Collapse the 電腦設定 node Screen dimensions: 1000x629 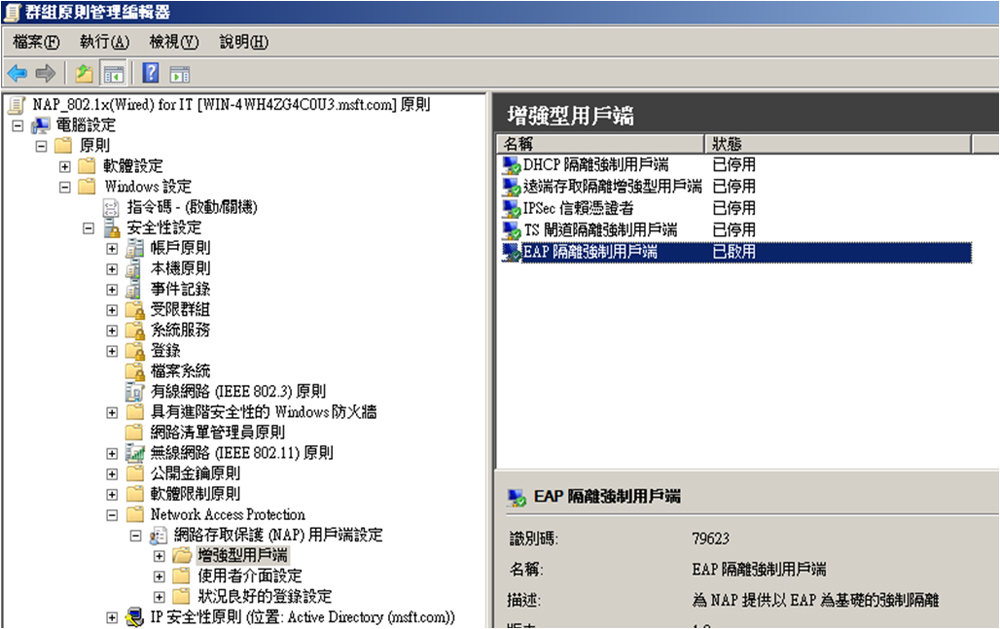(x=18, y=126)
